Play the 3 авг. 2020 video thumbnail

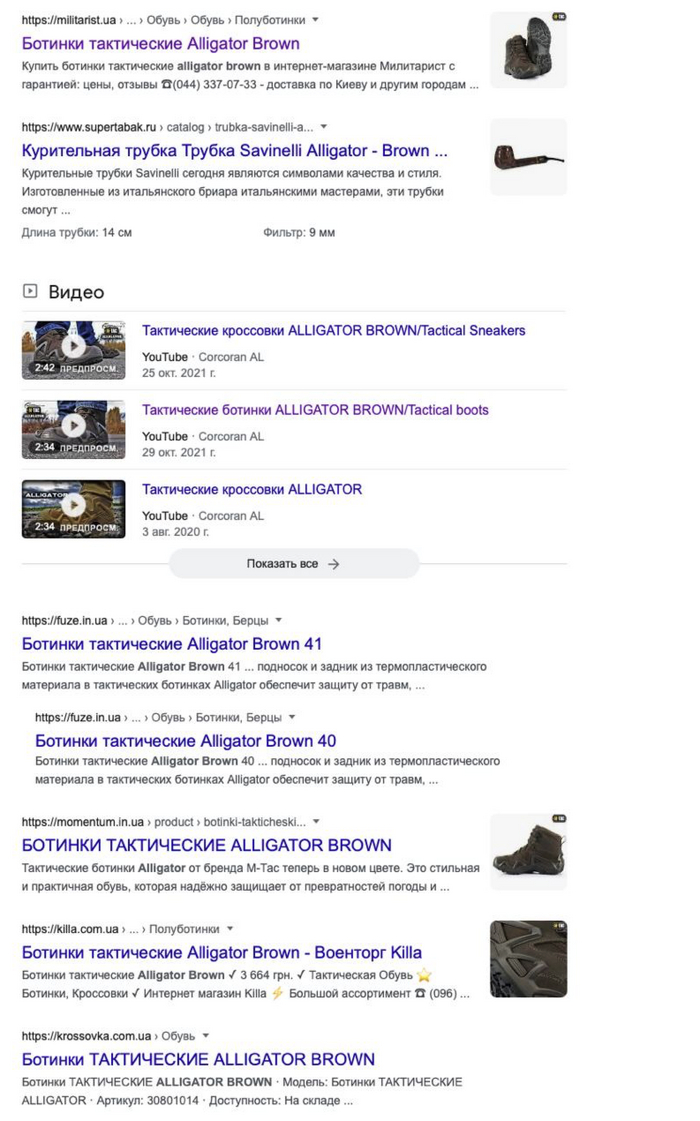click(x=74, y=509)
